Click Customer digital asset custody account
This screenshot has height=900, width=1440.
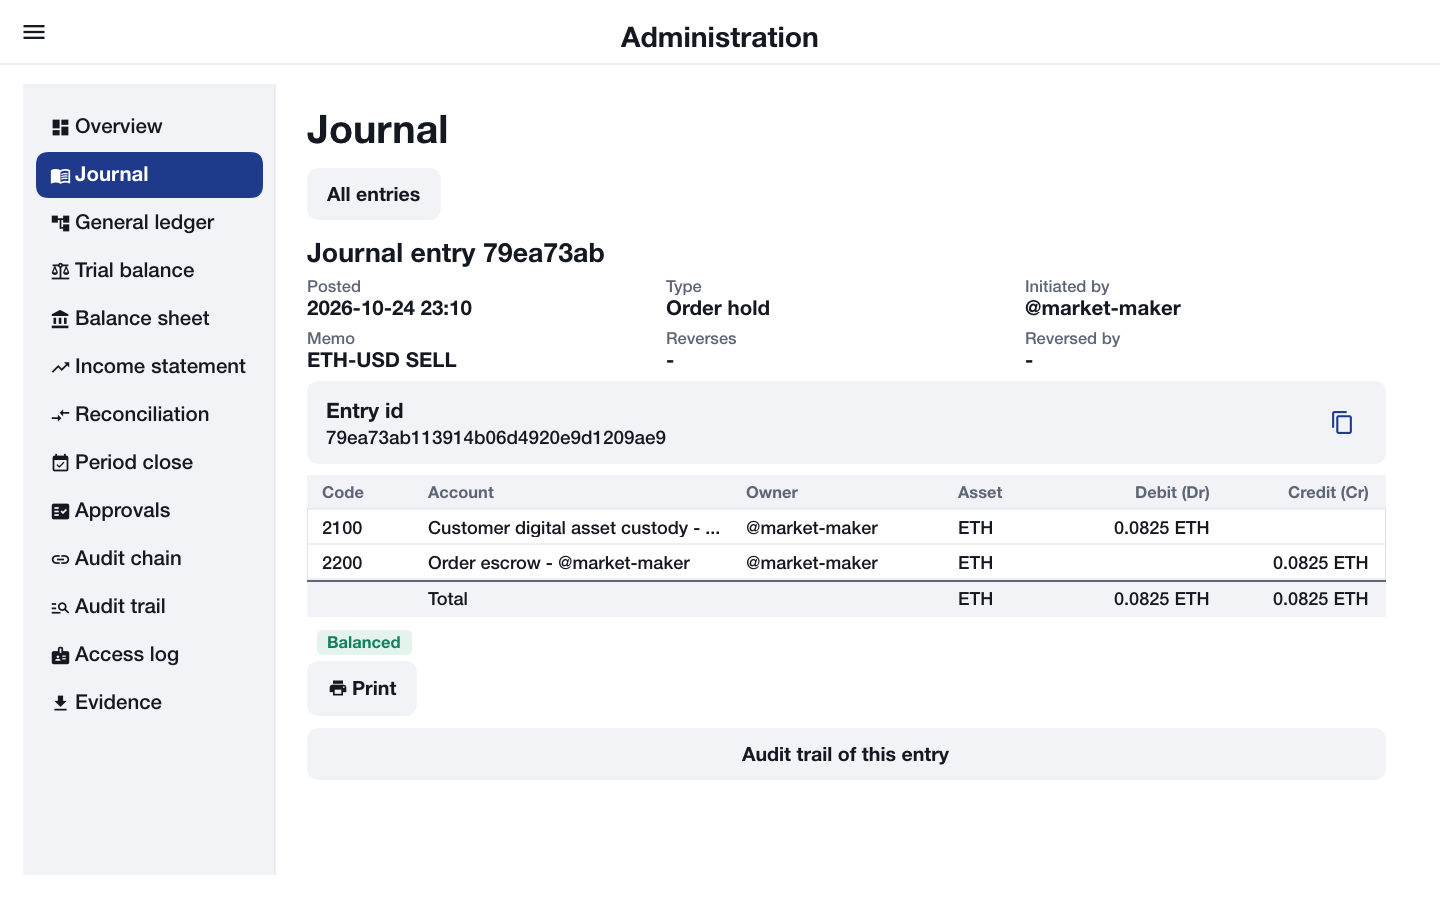click(574, 527)
